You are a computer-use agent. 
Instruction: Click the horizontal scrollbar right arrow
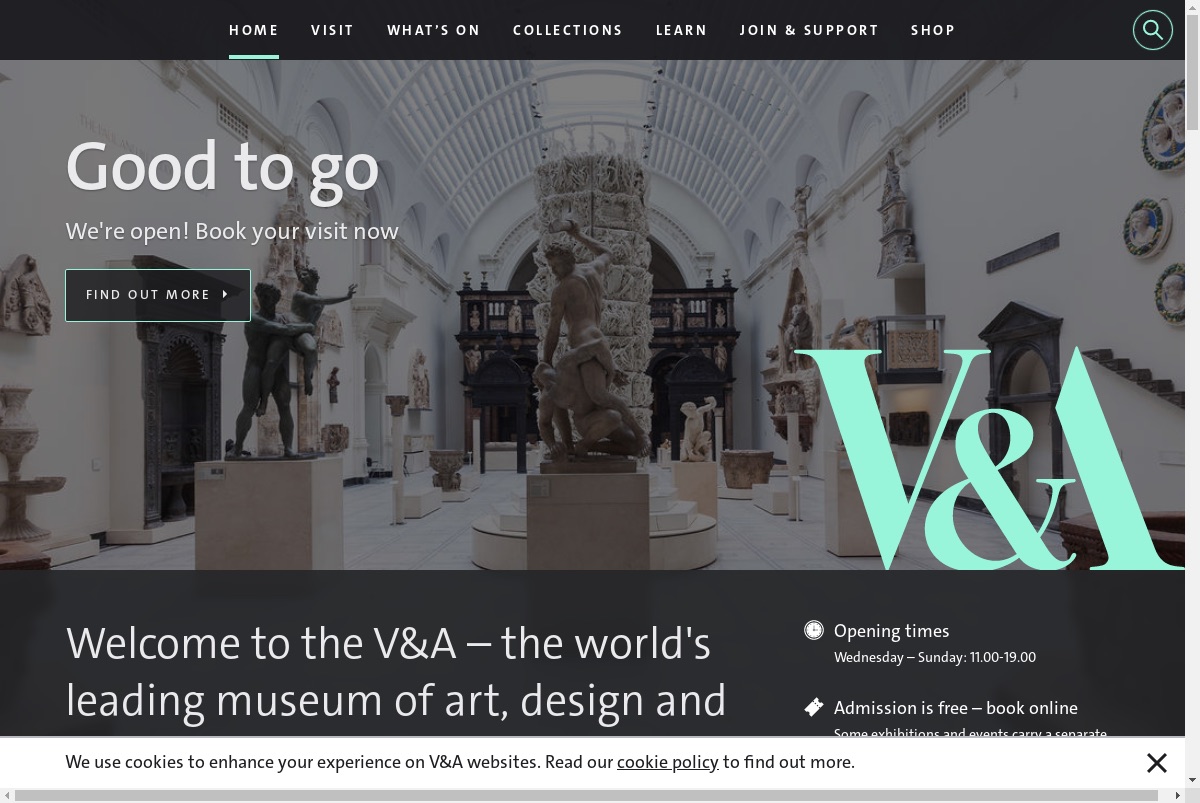(1177, 795)
